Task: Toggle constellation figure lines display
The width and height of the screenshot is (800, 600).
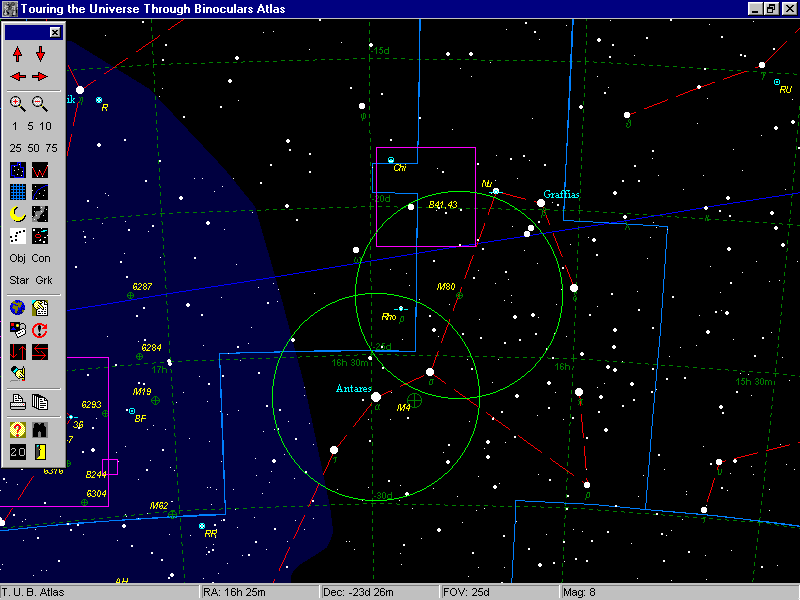Action: 40,170
